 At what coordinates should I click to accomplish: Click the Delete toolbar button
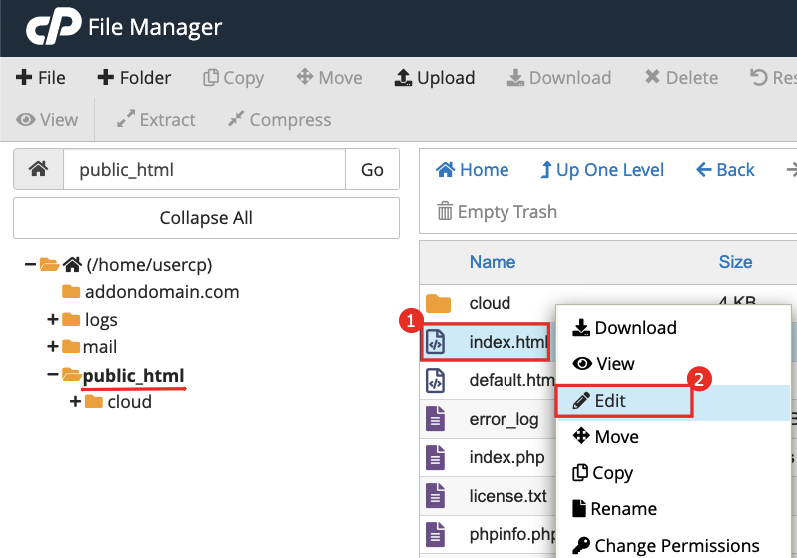pyautogui.click(x=681, y=78)
